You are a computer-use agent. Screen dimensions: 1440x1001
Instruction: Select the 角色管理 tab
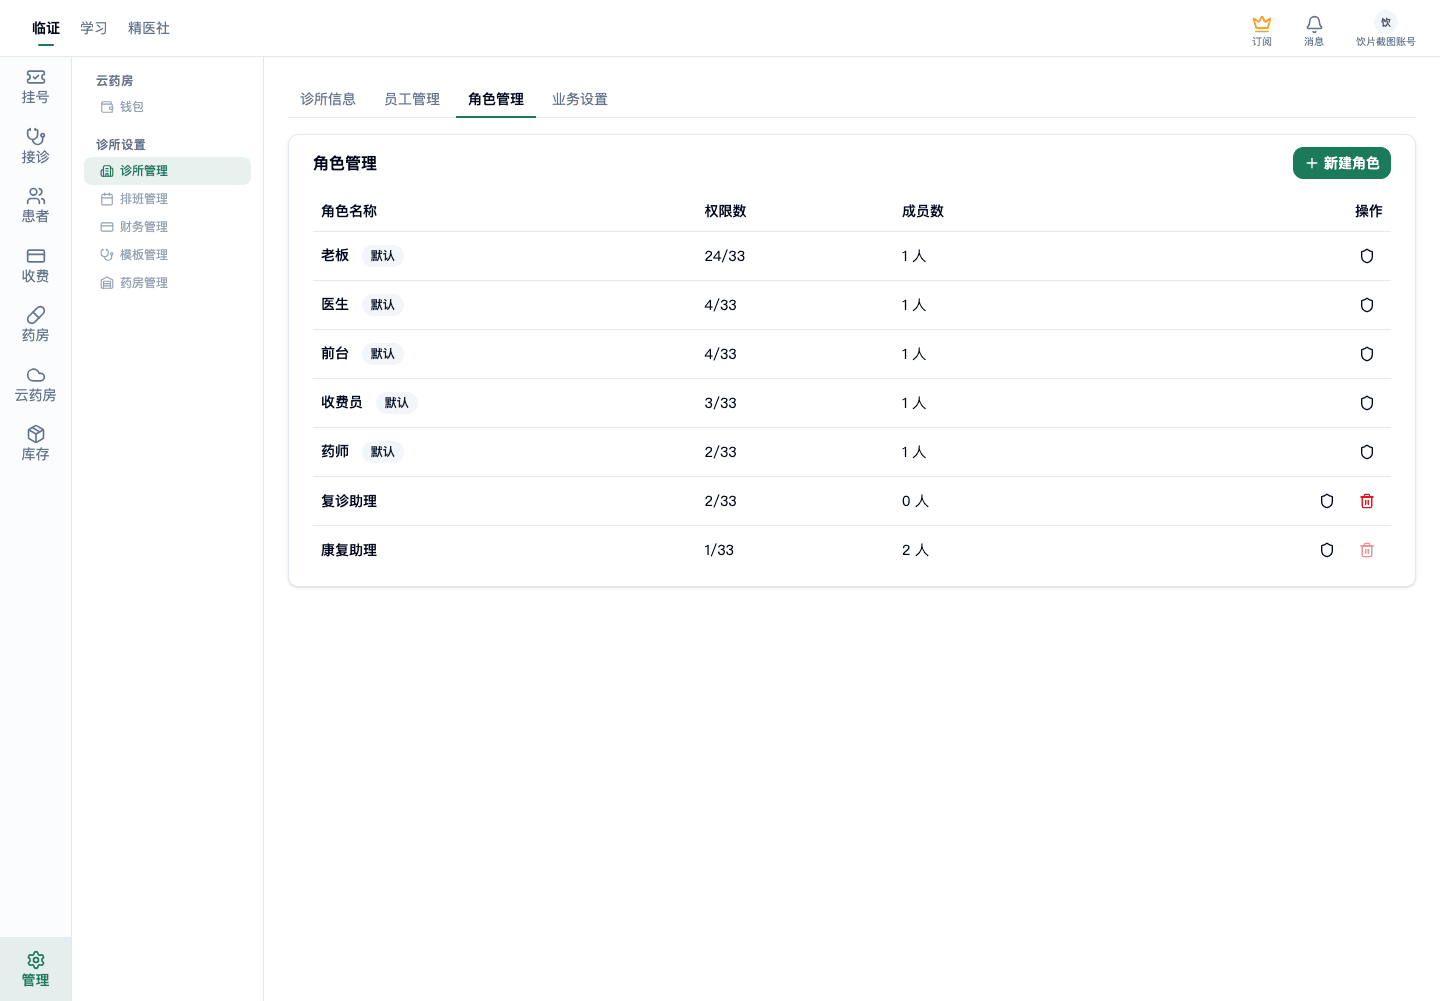click(496, 99)
